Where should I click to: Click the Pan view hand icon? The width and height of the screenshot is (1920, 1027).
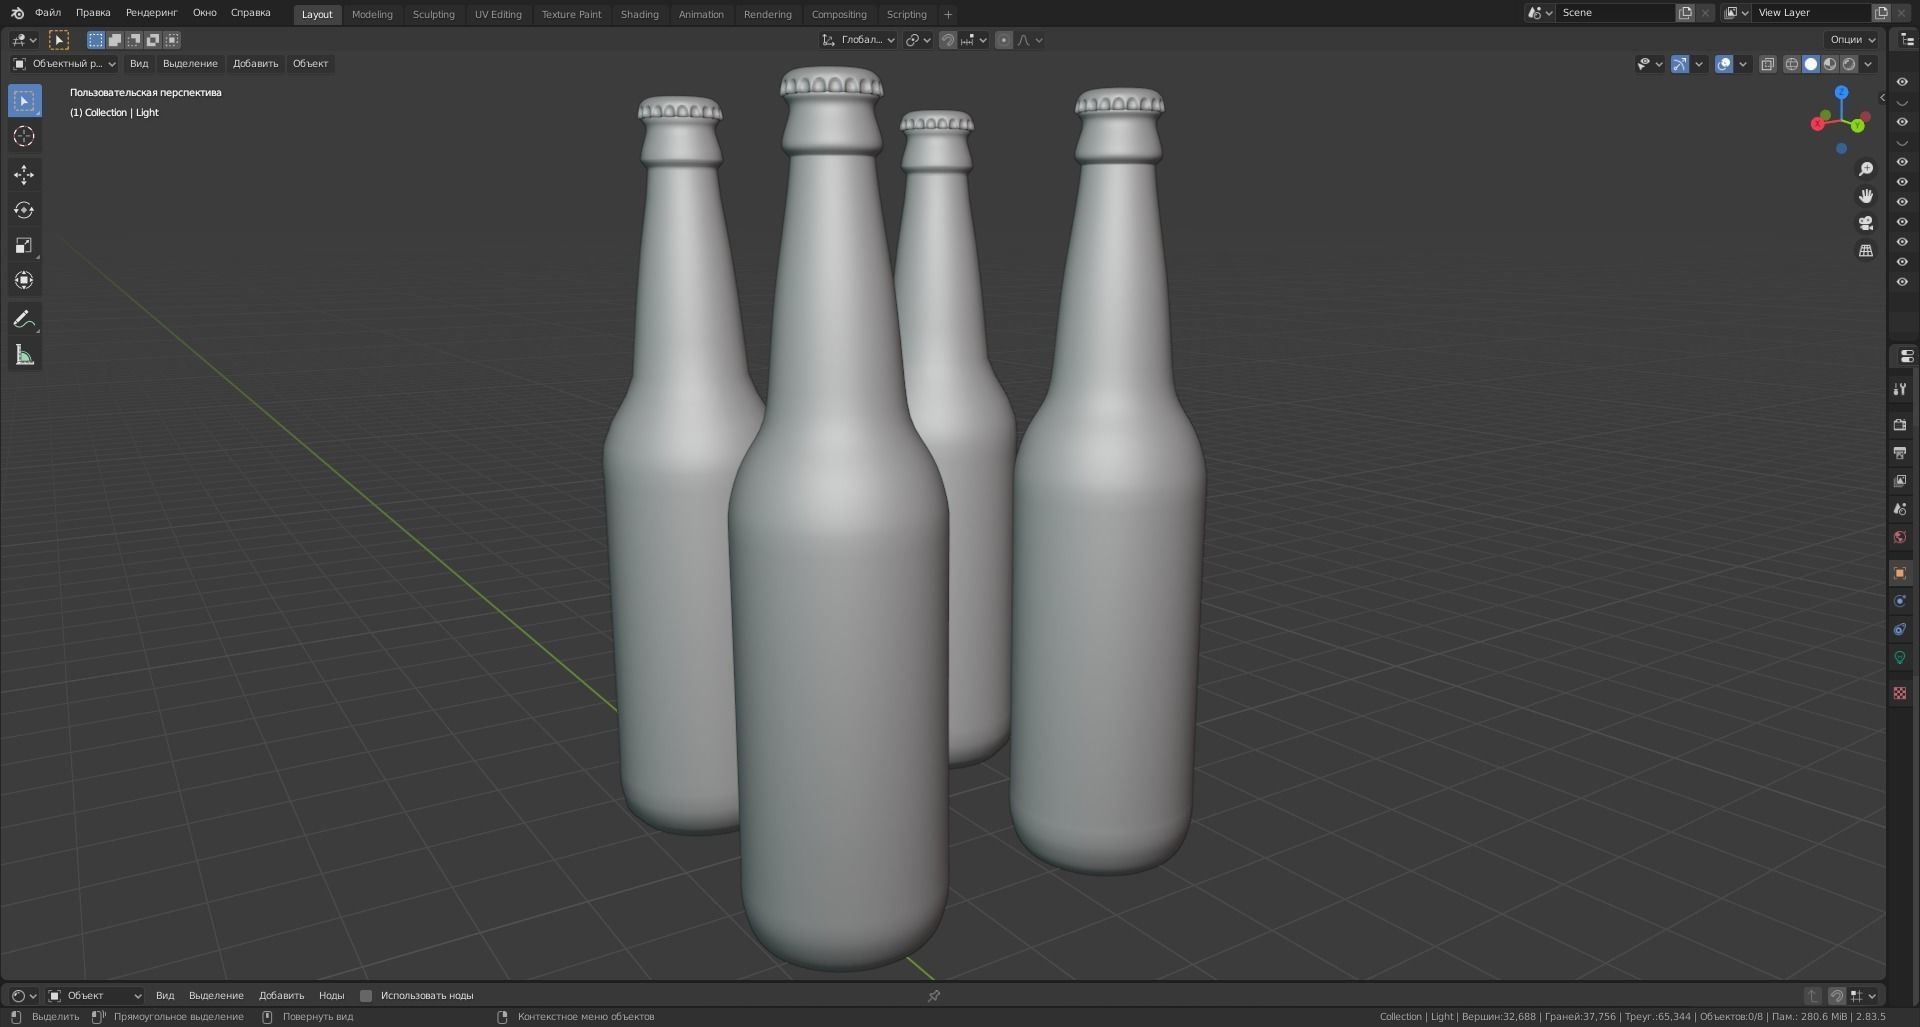1866,196
